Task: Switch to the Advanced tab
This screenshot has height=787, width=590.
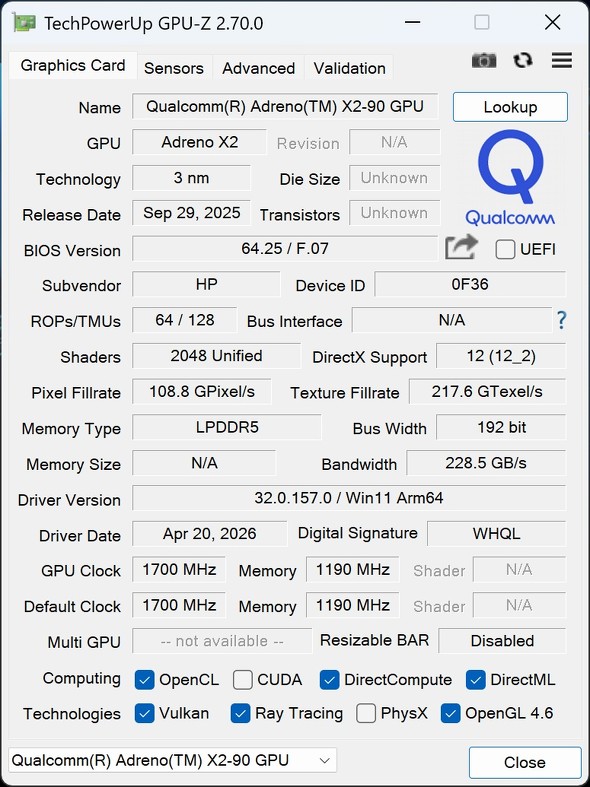Action: click(x=258, y=68)
